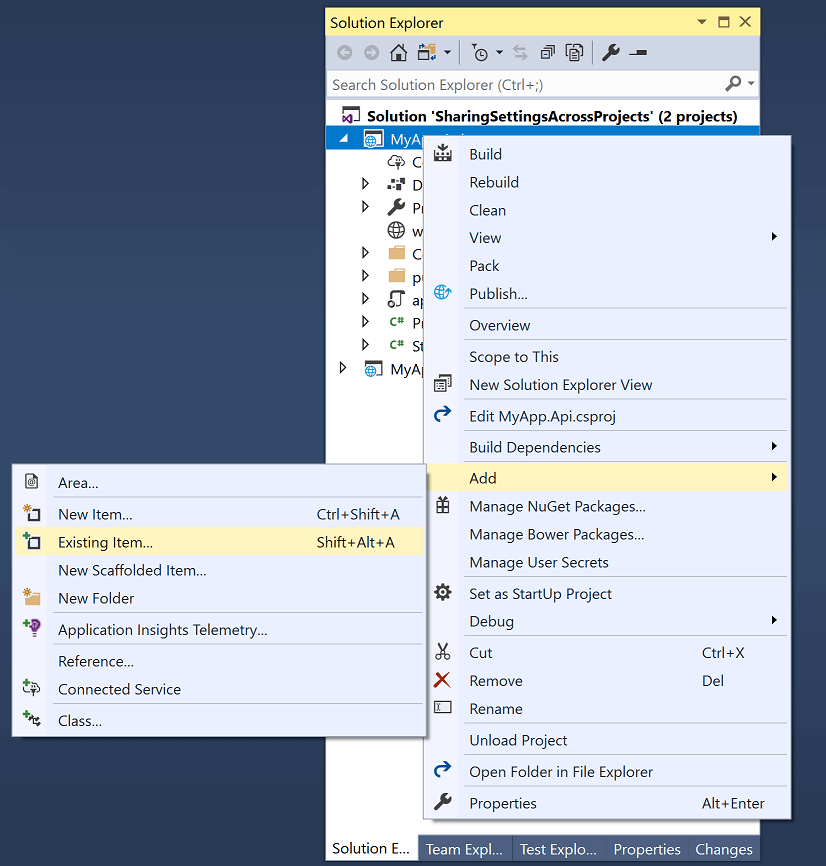Open the search options dropdown arrow
Viewport: 826px width, 866px height.
tap(751, 84)
